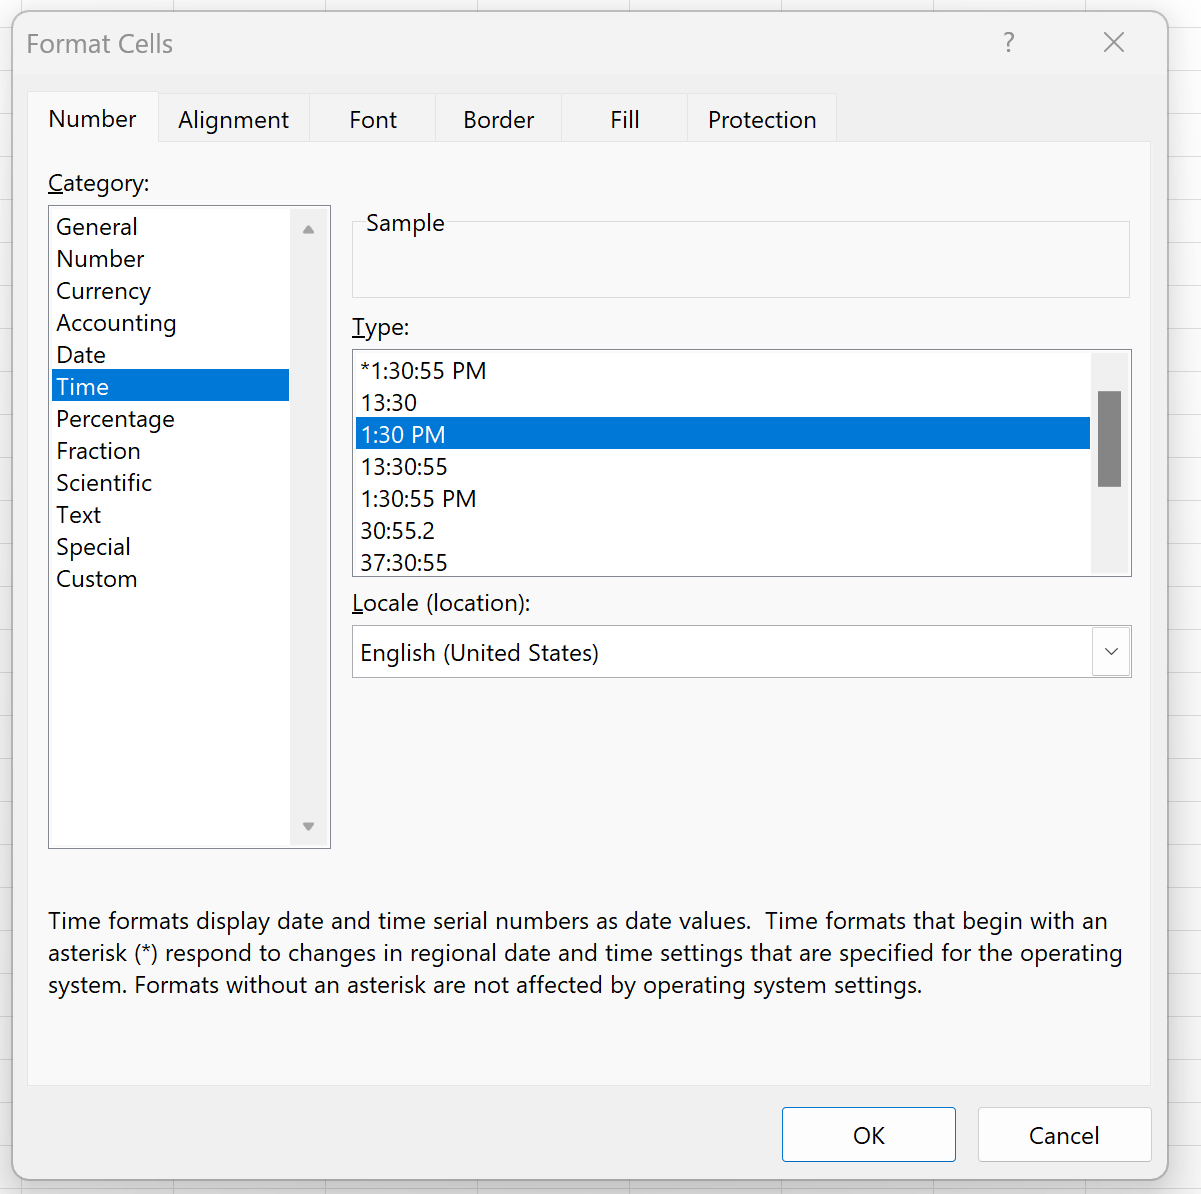The width and height of the screenshot is (1201, 1194).
Task: Select the Currency category
Action: point(103,290)
